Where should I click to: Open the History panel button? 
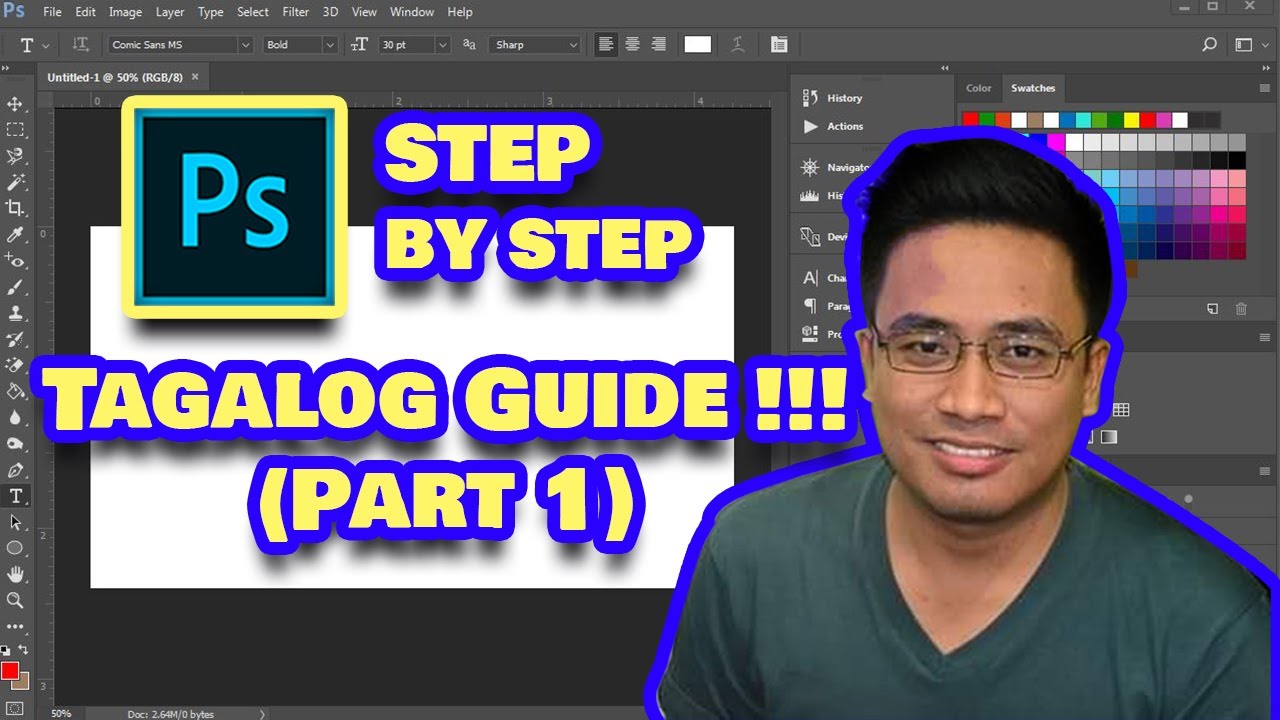833,98
